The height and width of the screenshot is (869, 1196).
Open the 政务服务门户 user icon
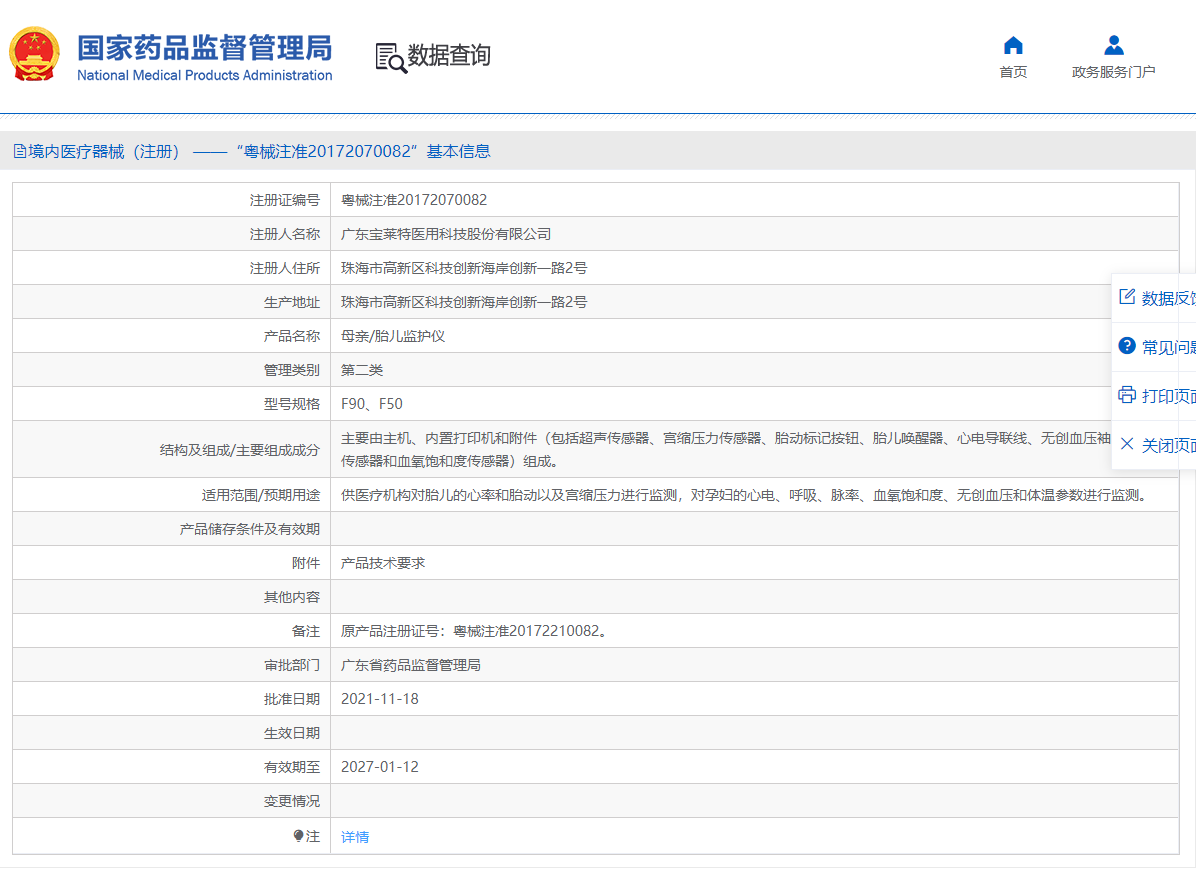point(1114,46)
